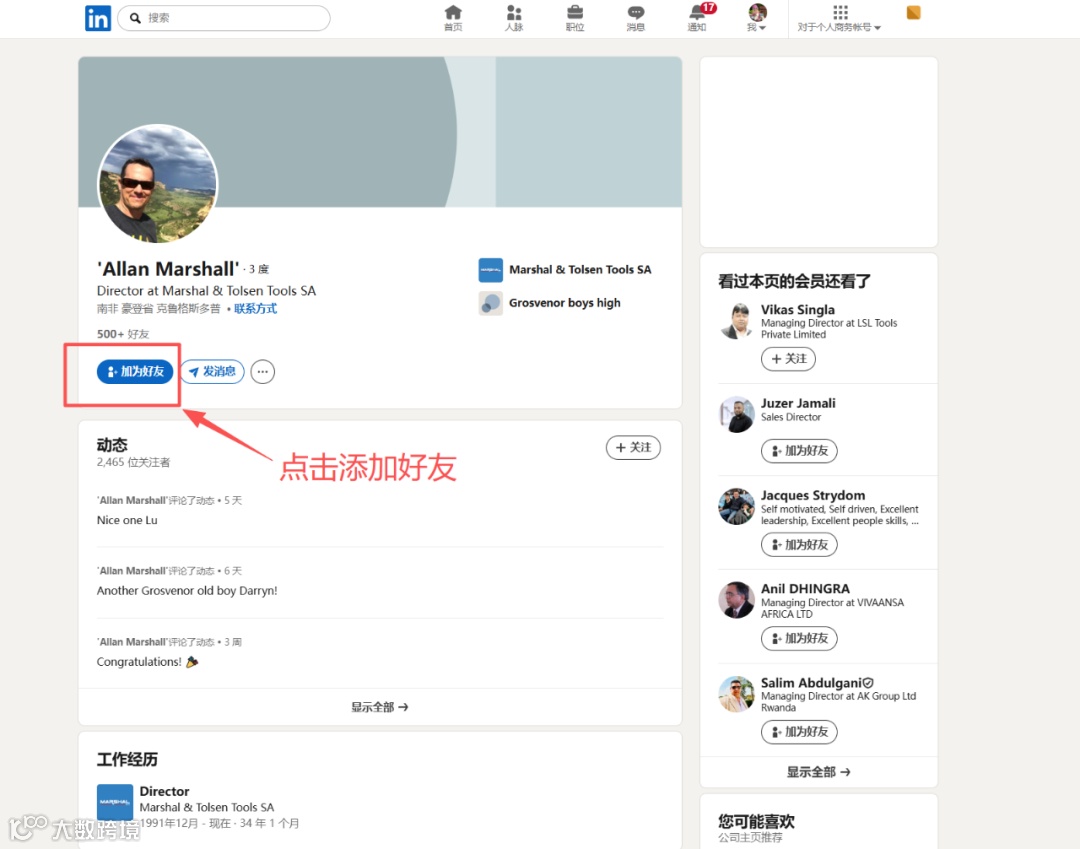Image resolution: width=1080 pixels, height=849 pixels.
Task: Click 显示全部 under the activity section
Action: (380, 707)
